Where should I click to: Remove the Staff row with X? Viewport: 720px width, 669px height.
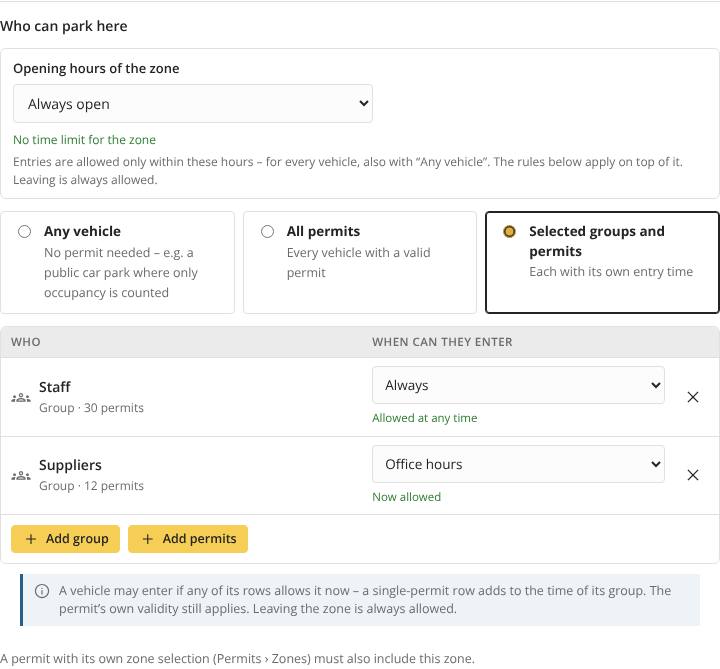pos(693,397)
